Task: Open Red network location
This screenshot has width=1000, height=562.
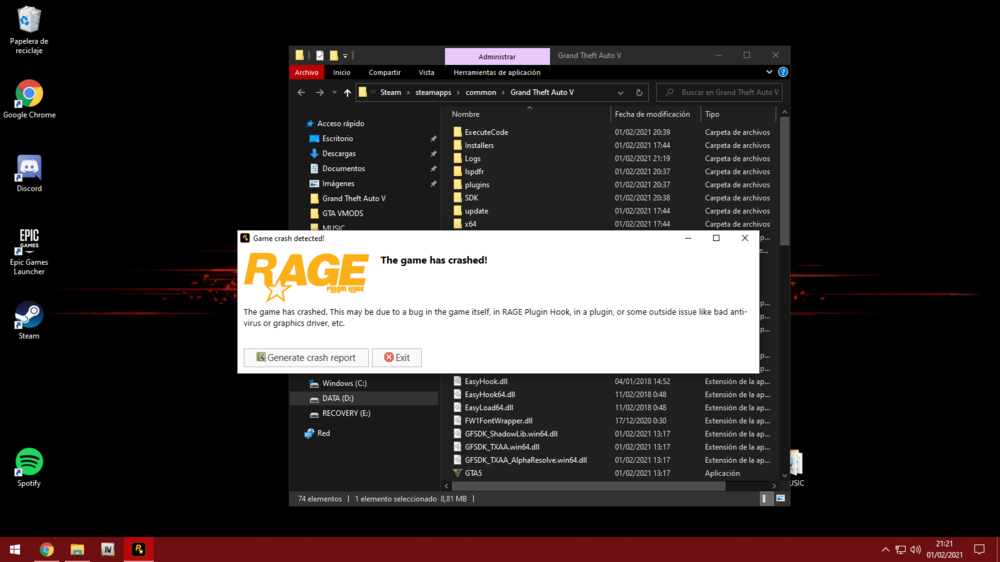Action: [323, 433]
